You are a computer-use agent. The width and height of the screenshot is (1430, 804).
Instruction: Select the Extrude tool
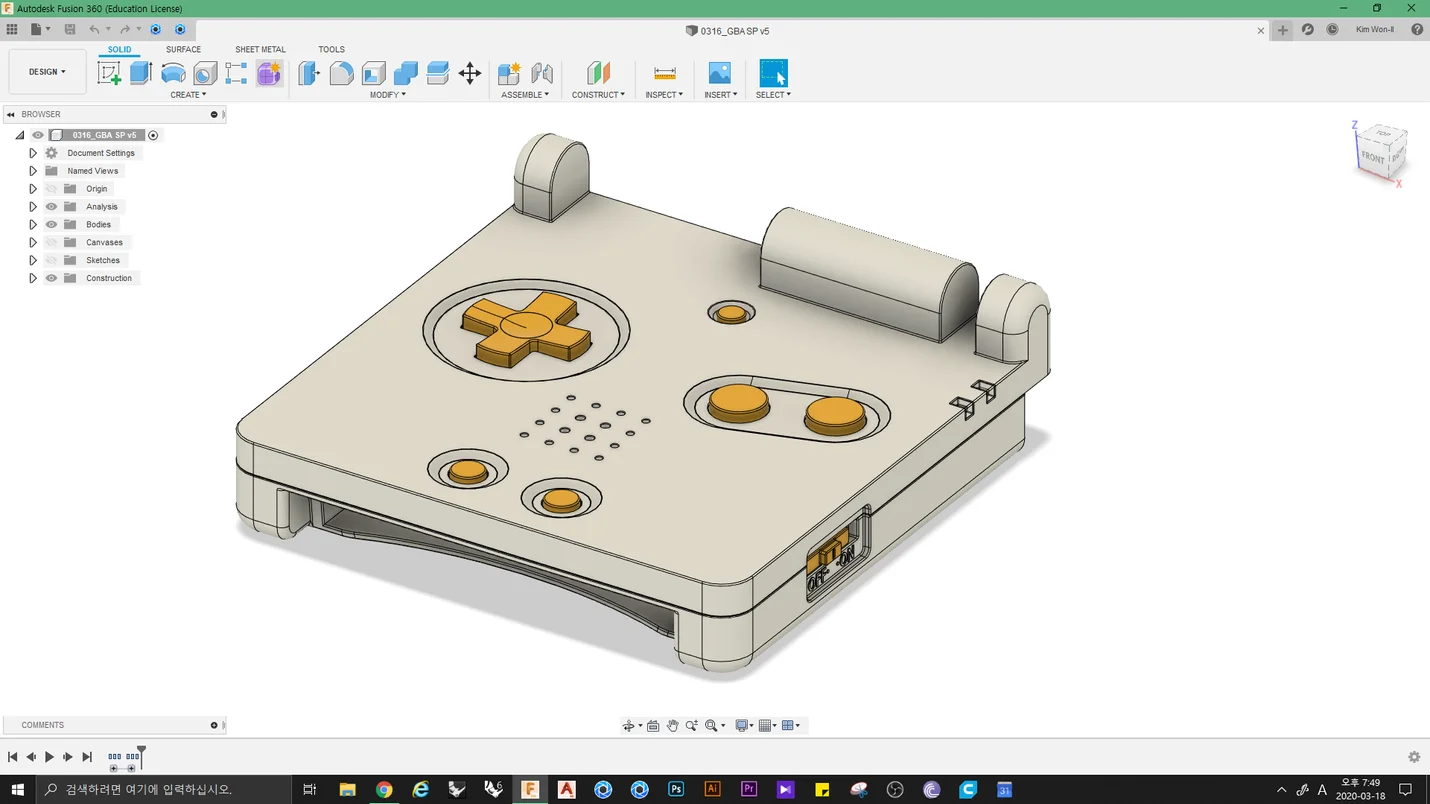(141, 73)
